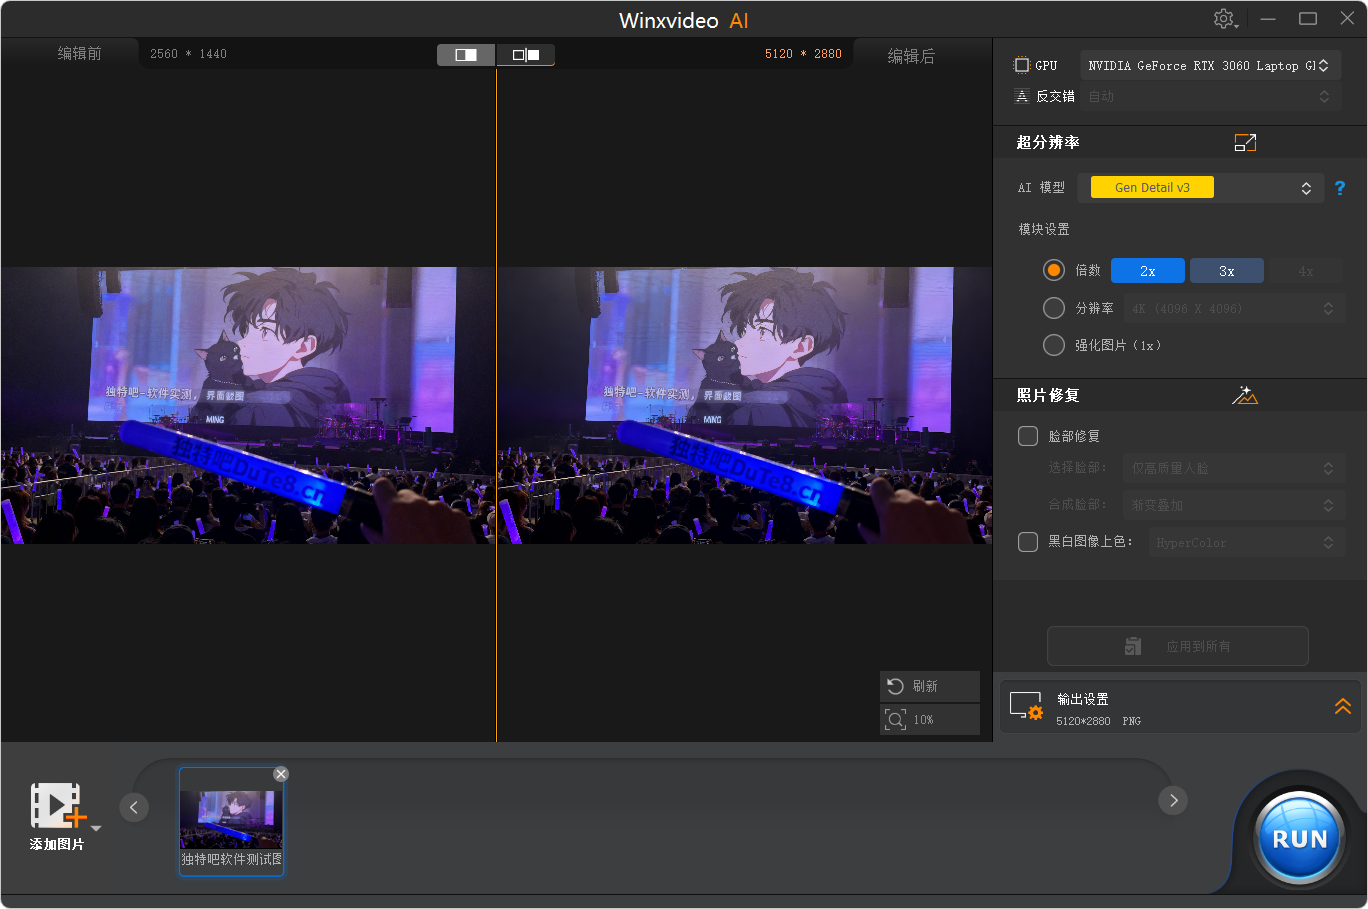
Task: Click the 10% zoom value
Action: (923, 720)
